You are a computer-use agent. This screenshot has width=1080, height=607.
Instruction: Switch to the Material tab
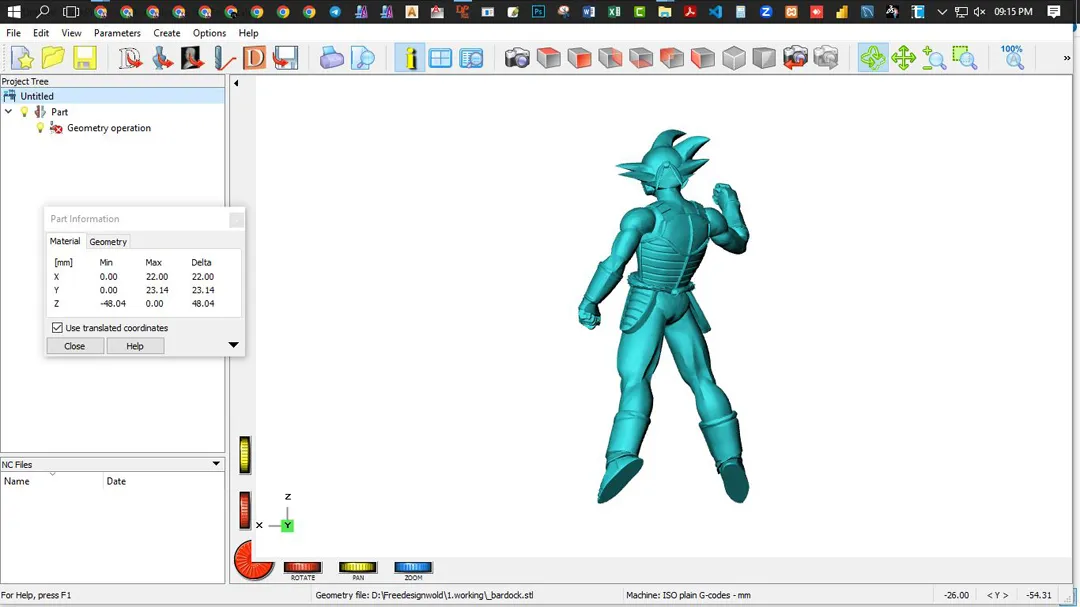coord(65,241)
